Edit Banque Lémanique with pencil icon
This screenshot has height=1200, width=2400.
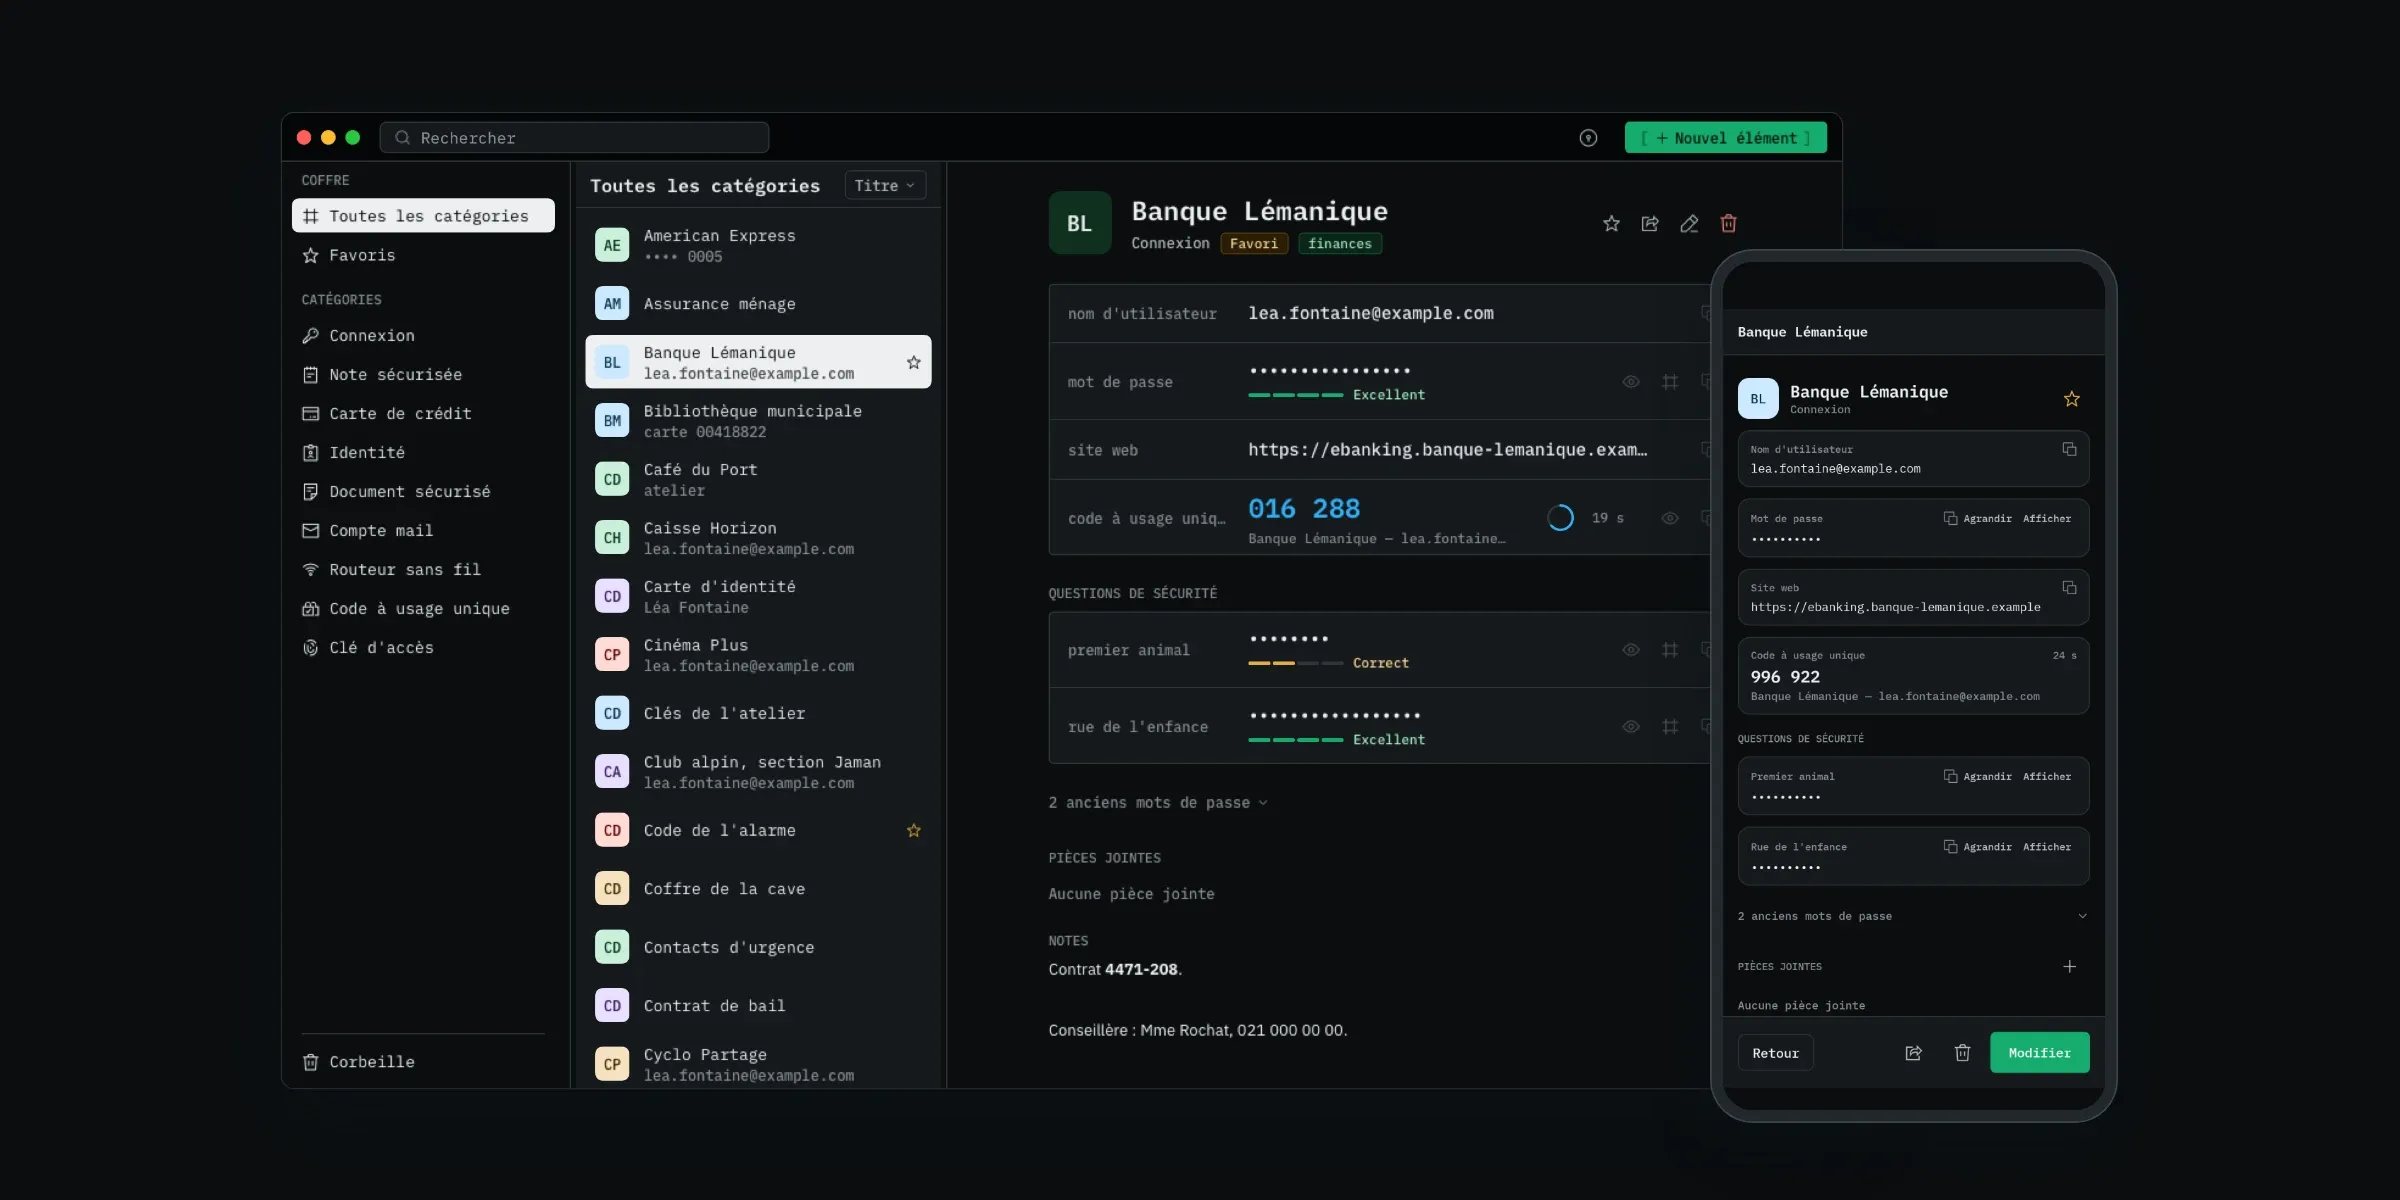click(1689, 223)
